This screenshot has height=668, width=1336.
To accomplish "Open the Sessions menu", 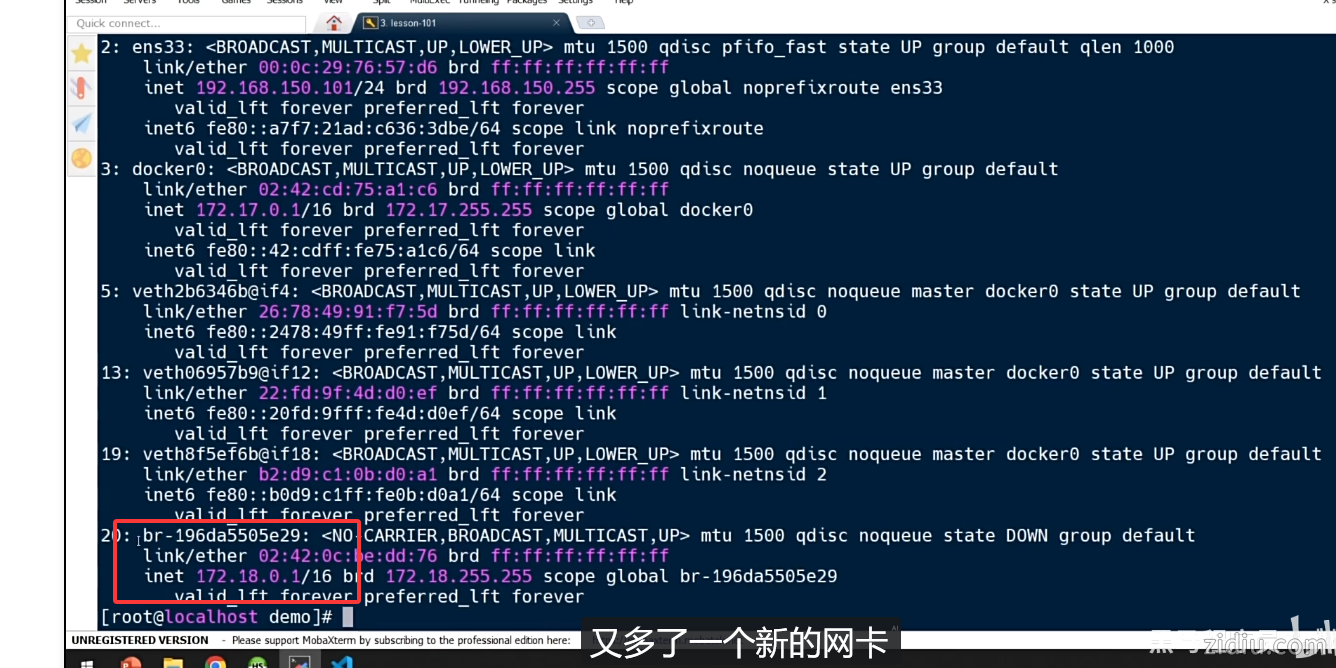I will 284,2.
